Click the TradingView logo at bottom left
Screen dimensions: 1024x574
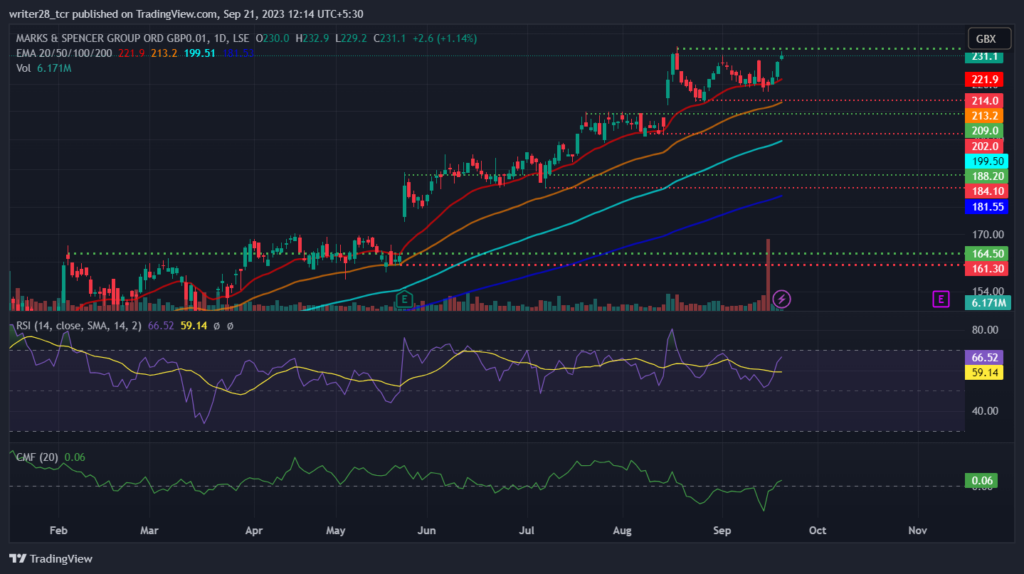(x=51, y=559)
